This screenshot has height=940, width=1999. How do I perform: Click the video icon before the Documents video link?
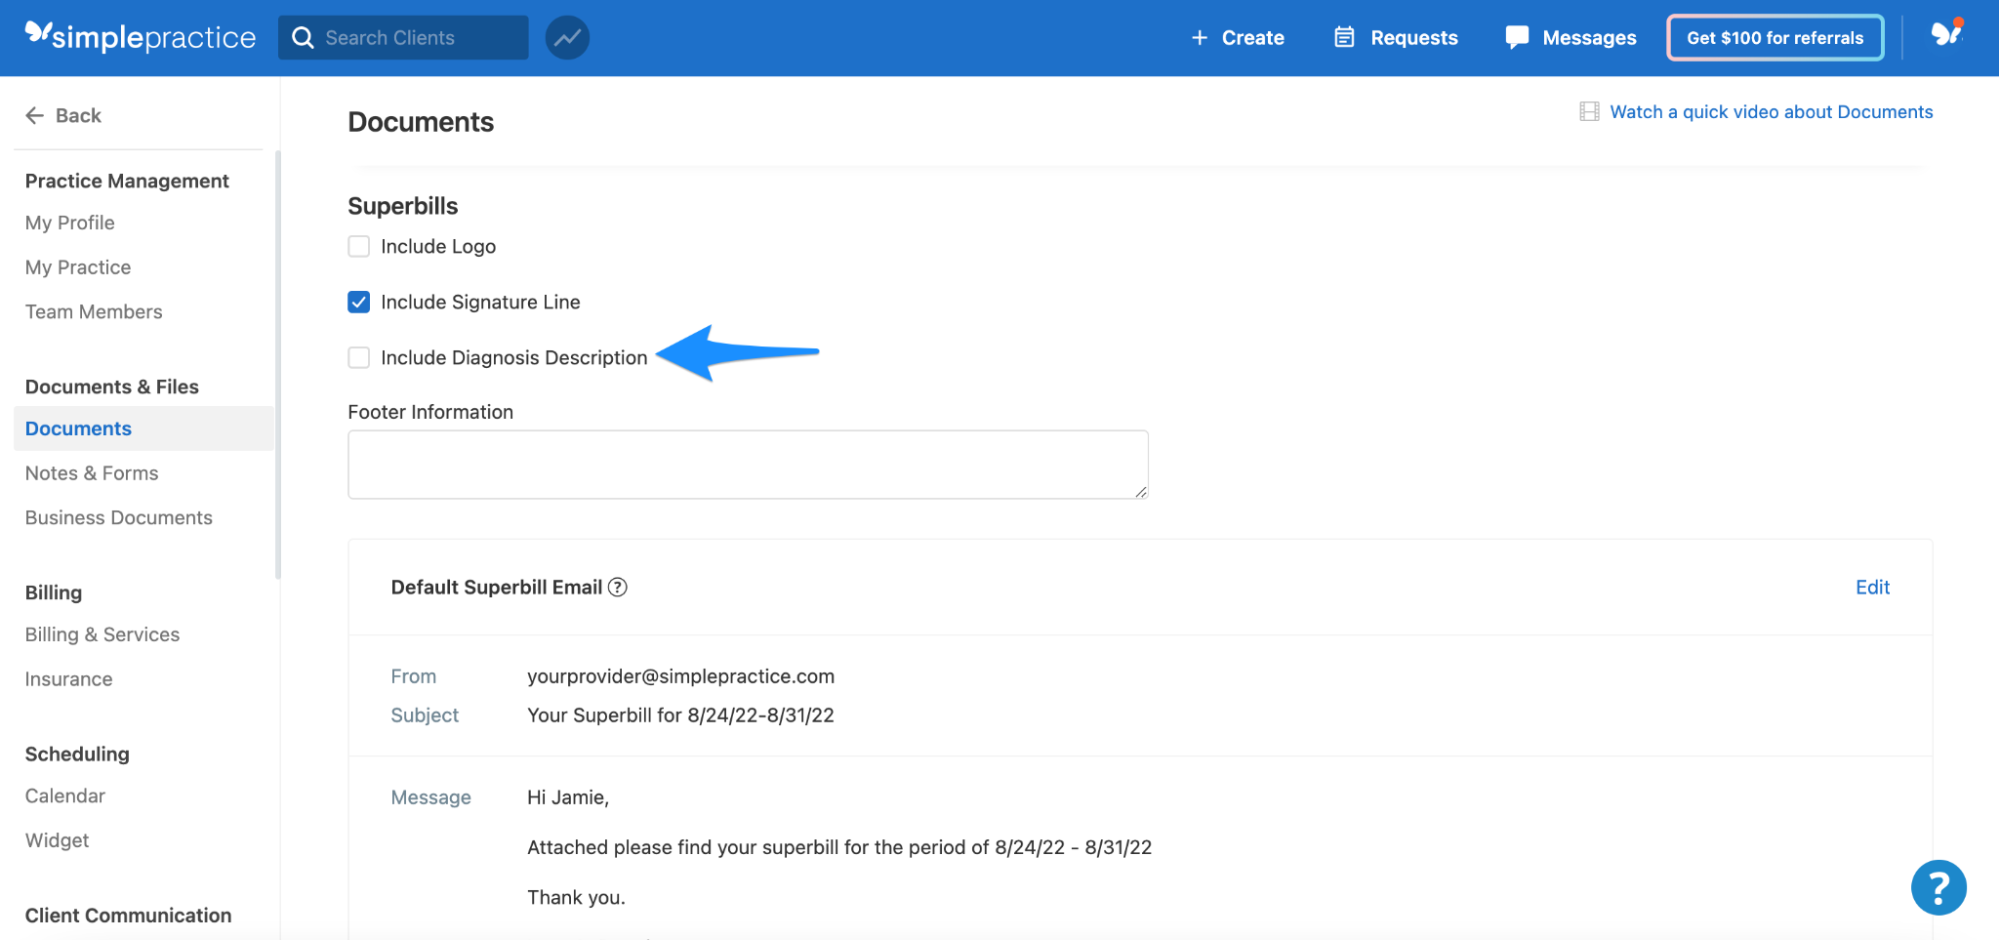point(1590,111)
